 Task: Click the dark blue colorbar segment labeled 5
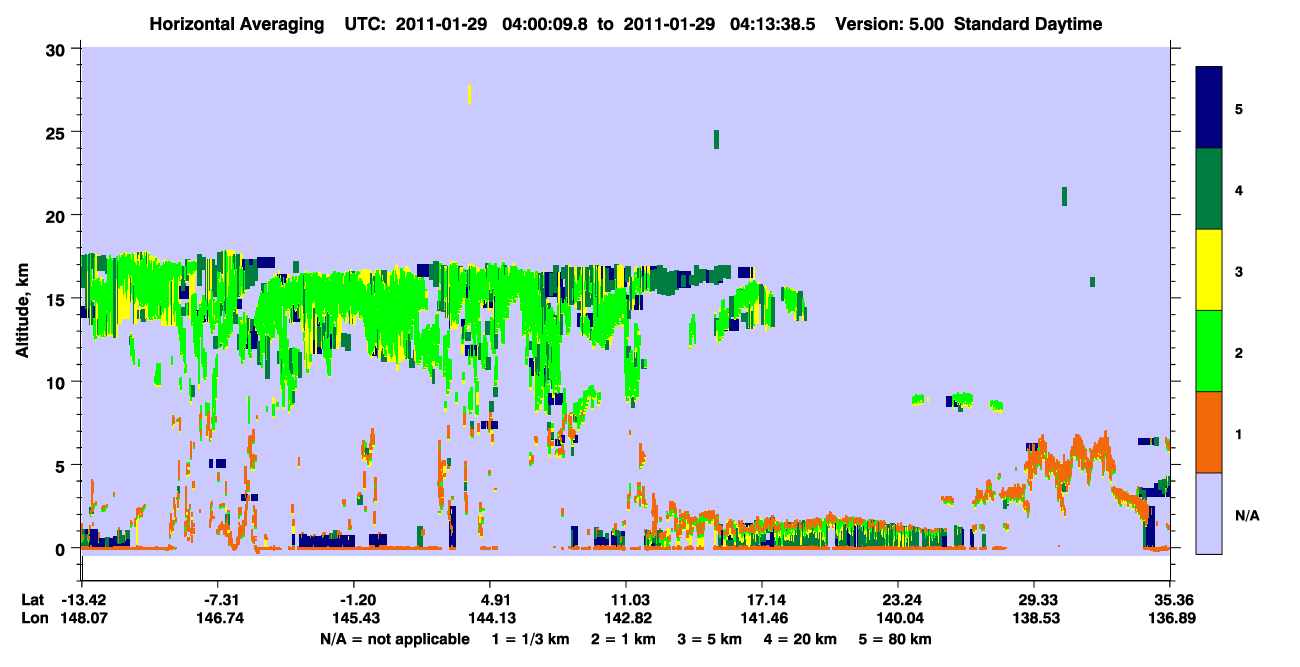pyautogui.click(x=1209, y=108)
